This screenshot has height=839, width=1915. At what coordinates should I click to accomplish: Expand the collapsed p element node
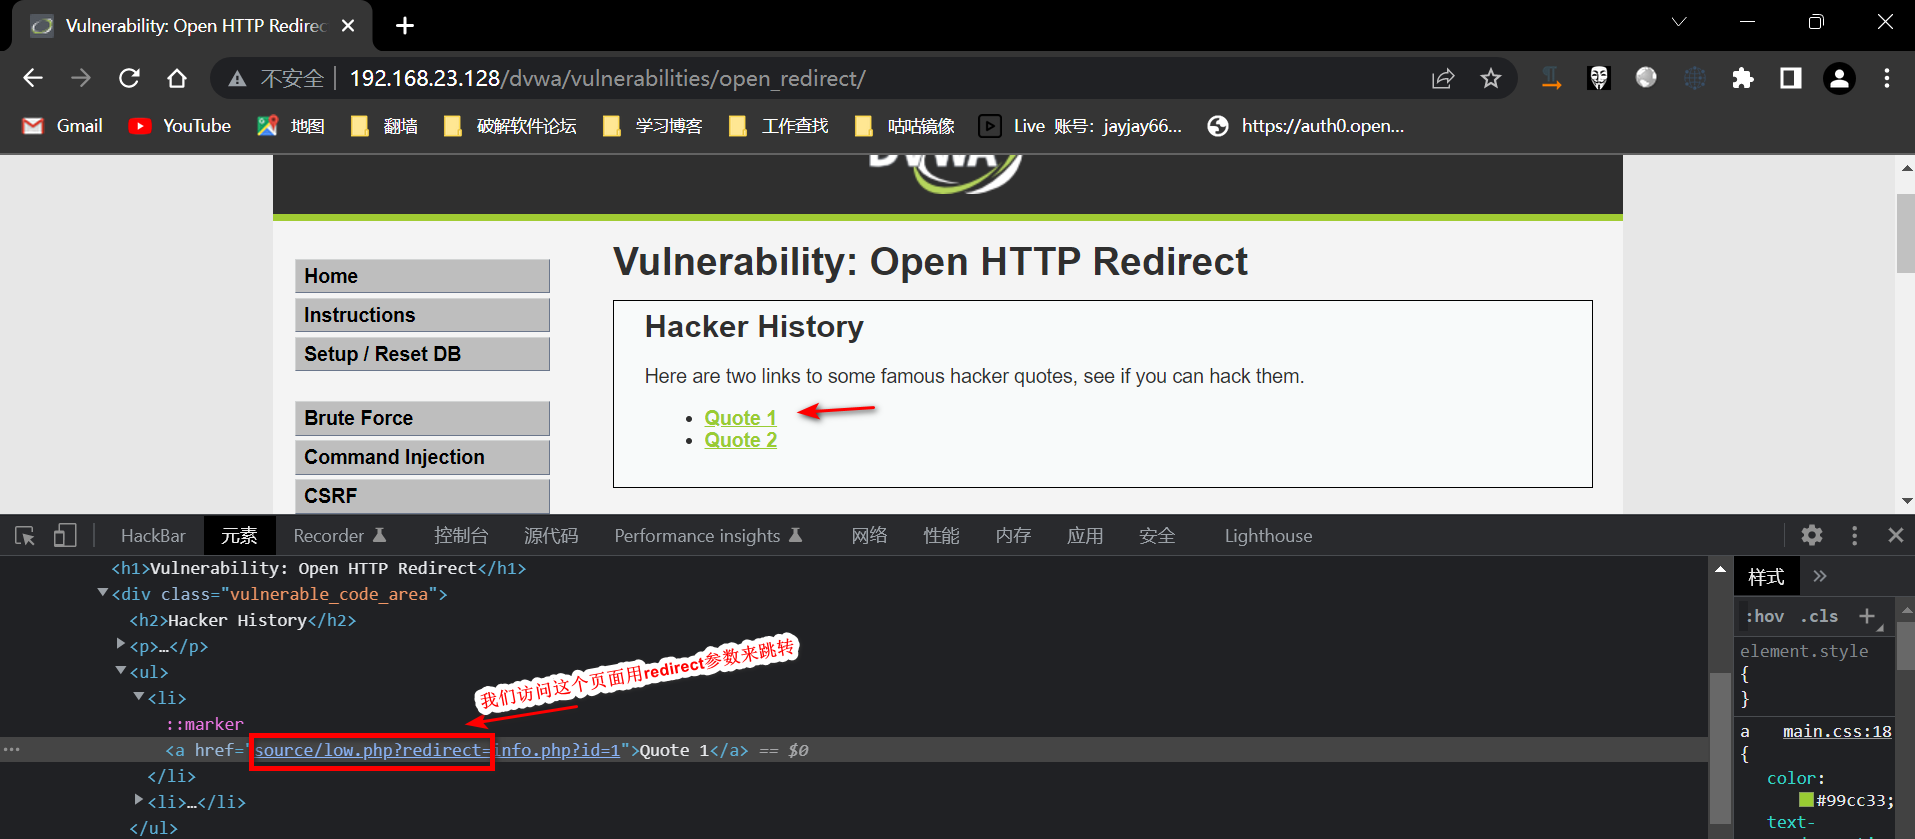coord(121,645)
